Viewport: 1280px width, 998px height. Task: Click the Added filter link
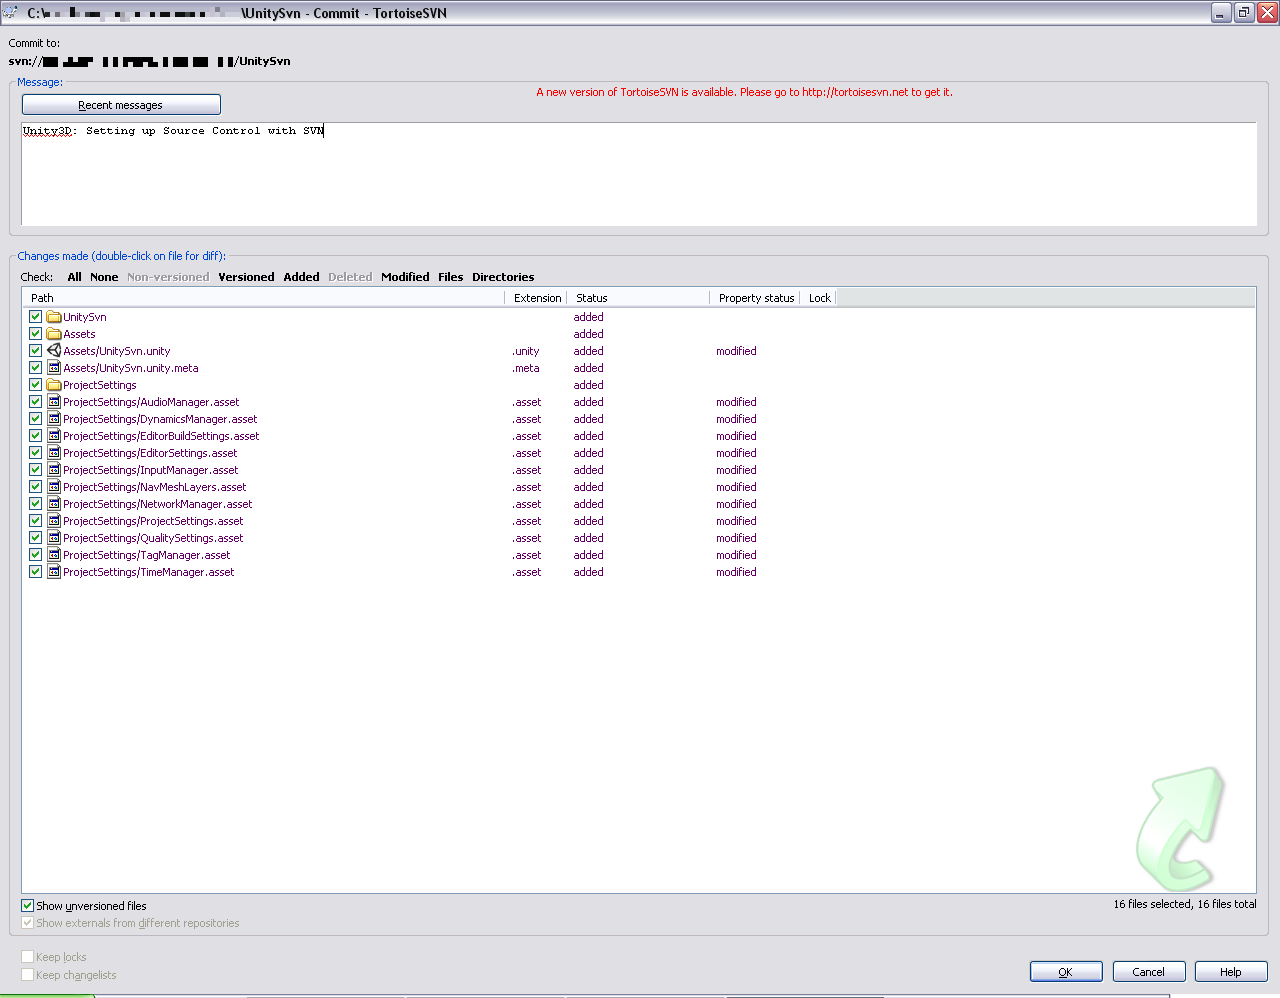click(x=301, y=277)
